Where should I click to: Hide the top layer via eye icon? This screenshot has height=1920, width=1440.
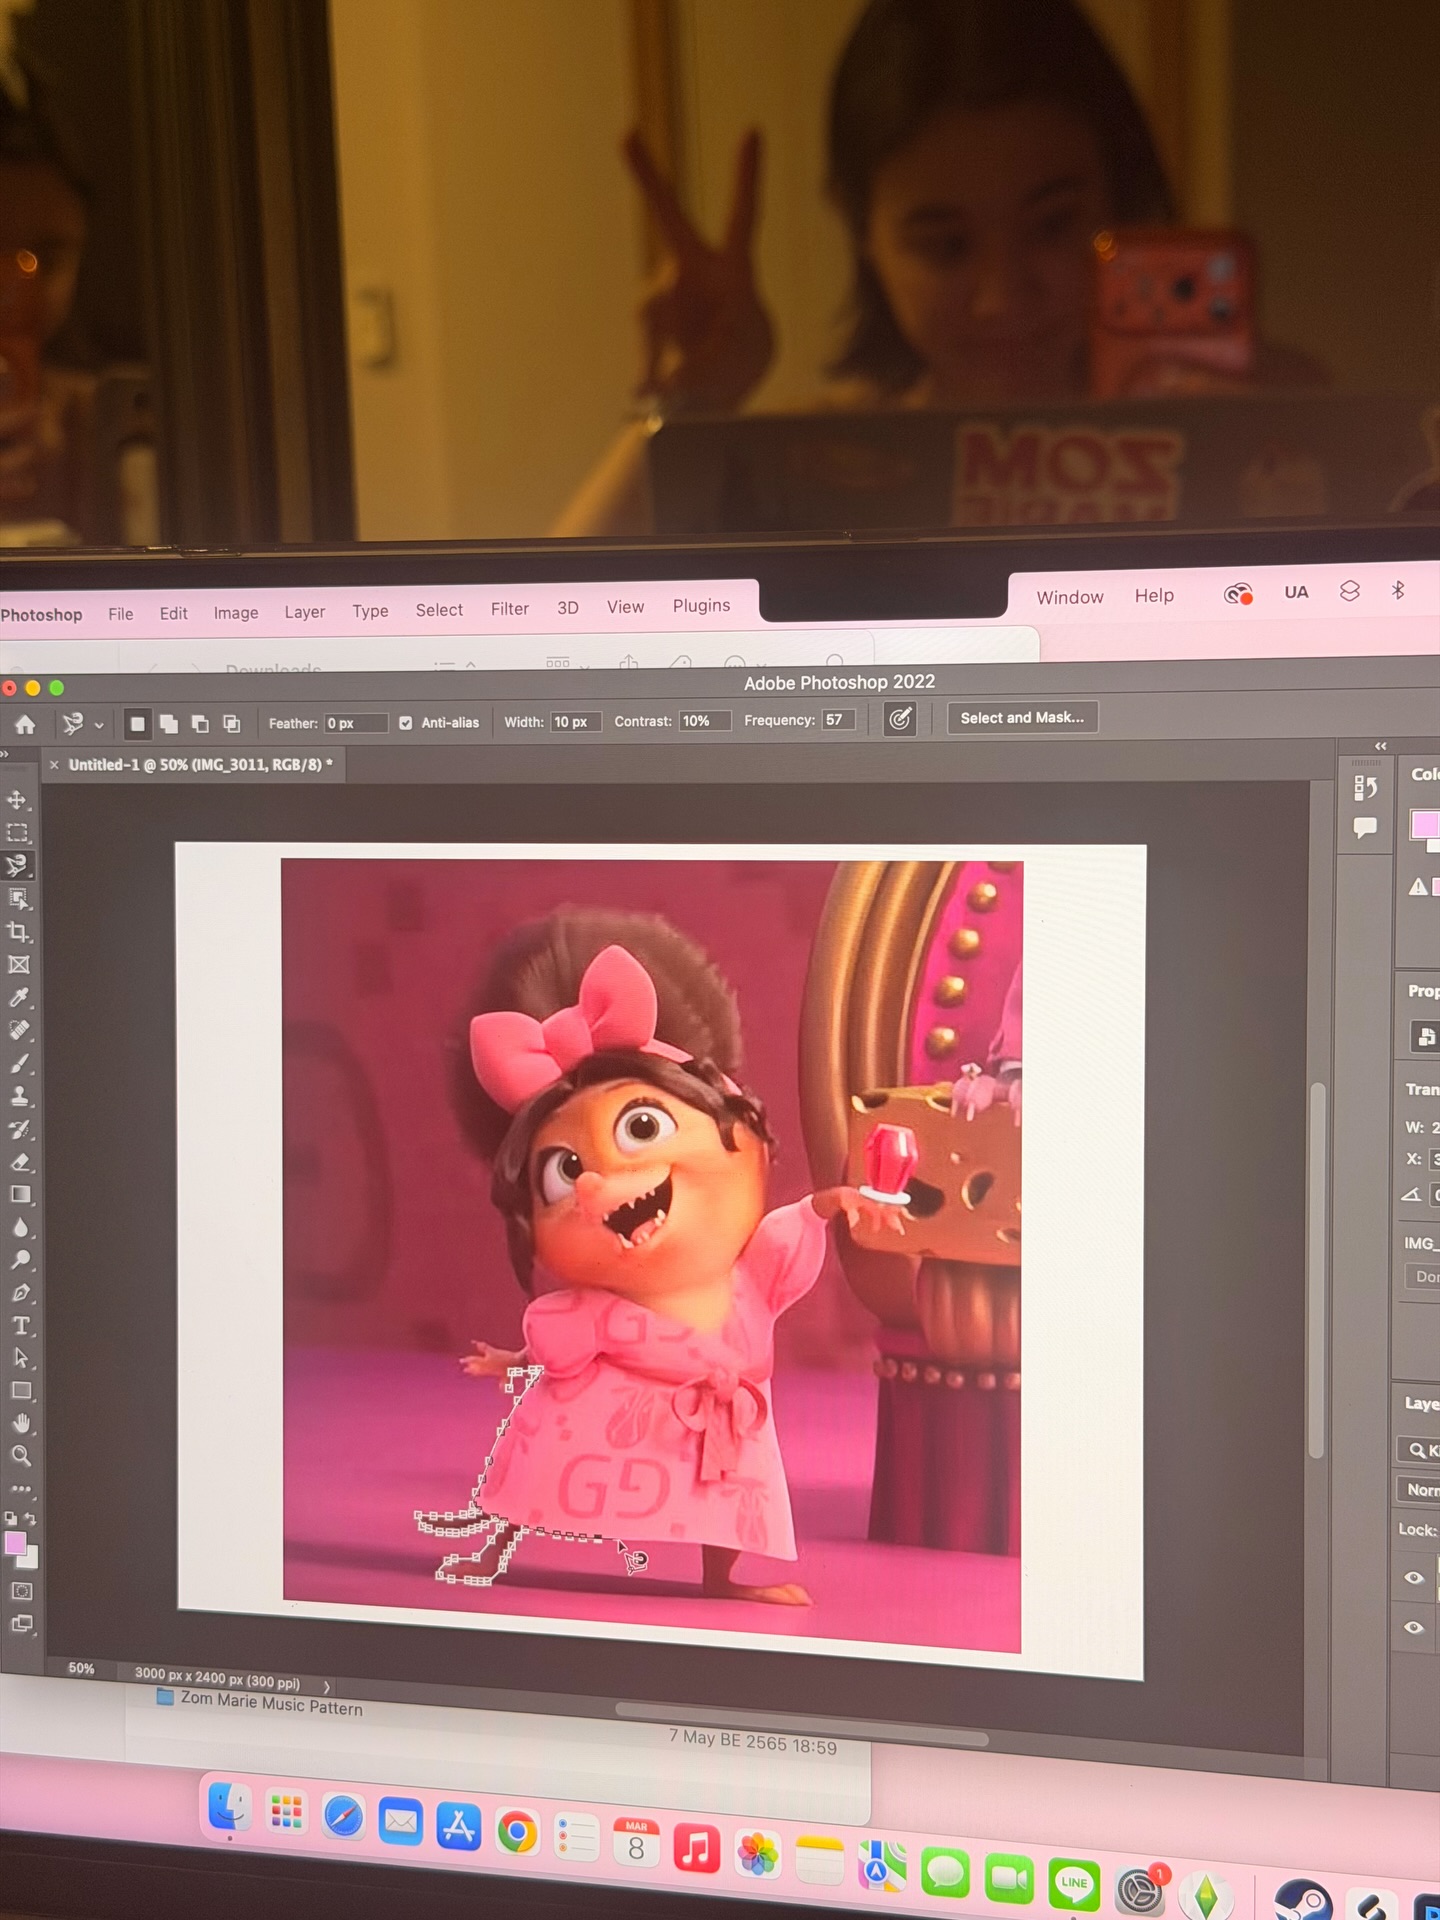tap(1413, 1578)
